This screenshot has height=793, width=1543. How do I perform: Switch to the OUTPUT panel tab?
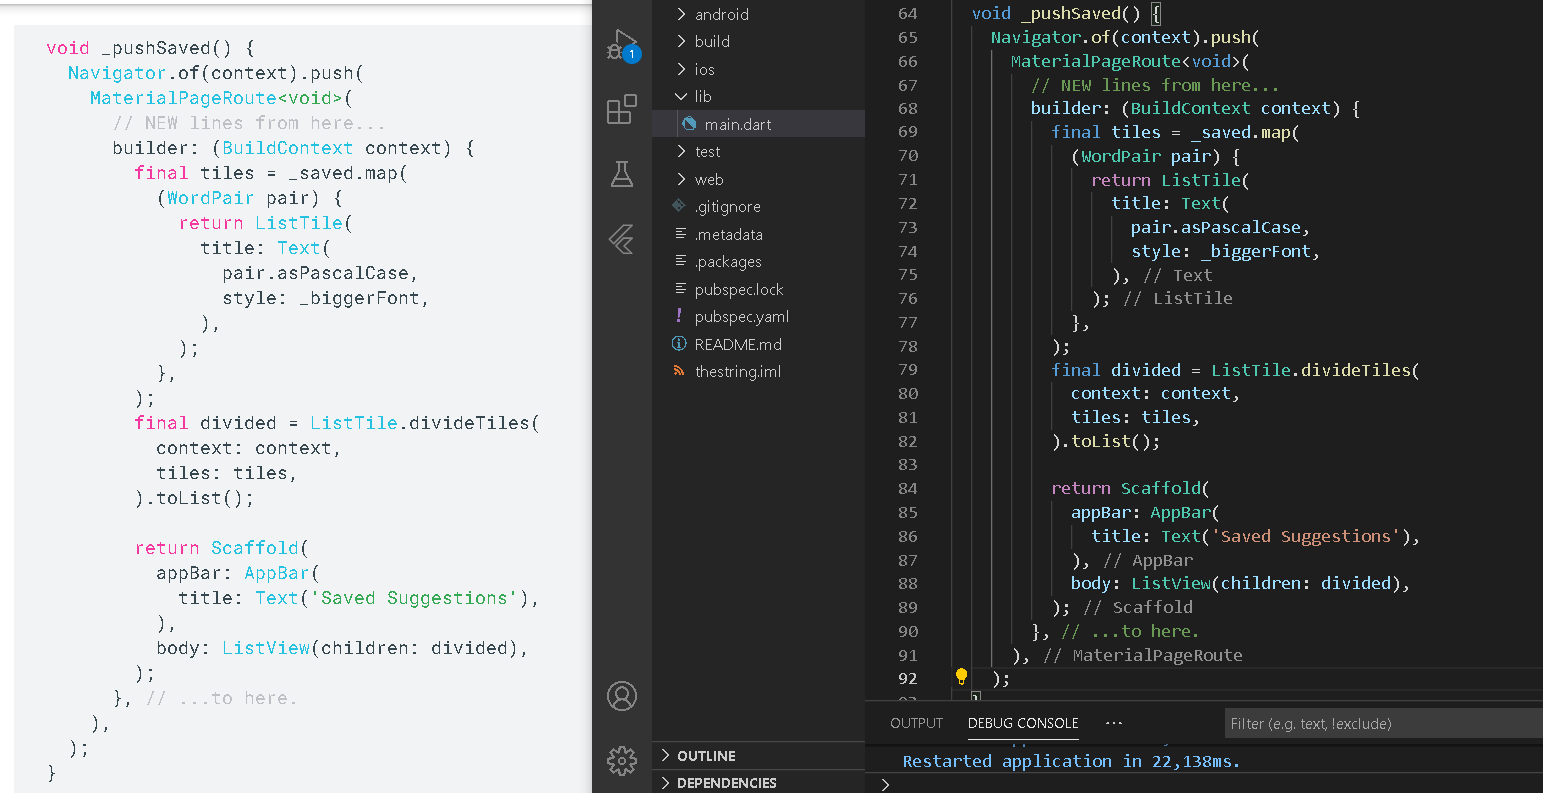917,723
